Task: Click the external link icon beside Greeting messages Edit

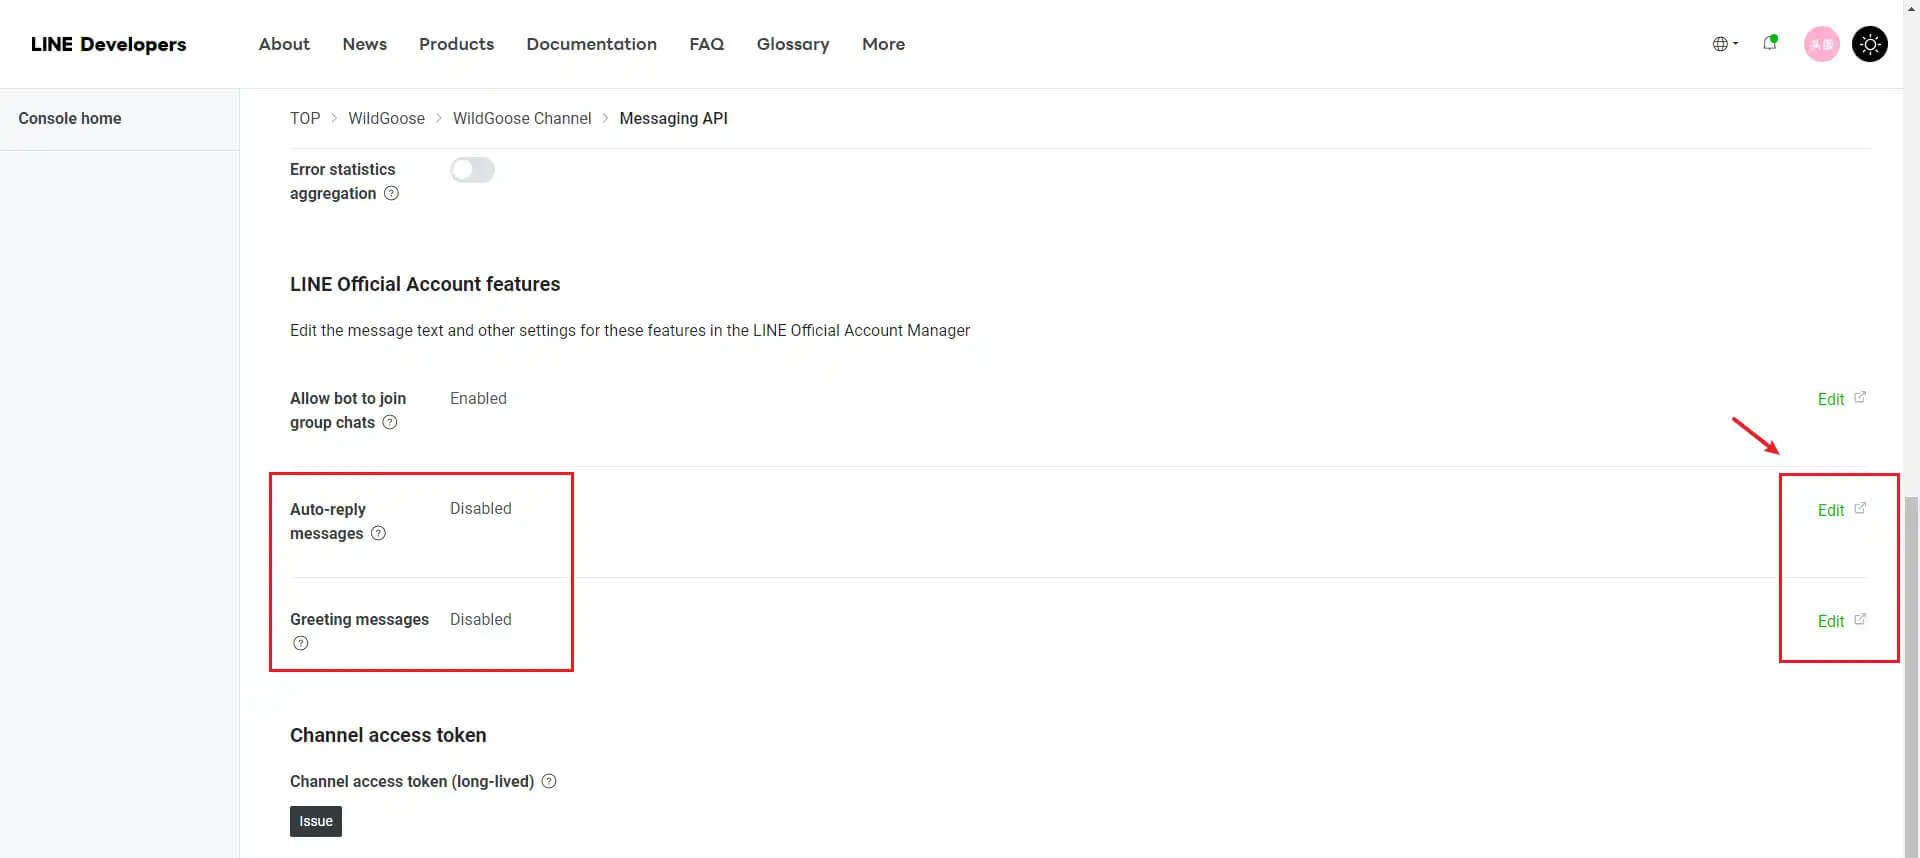Action: [1860, 619]
